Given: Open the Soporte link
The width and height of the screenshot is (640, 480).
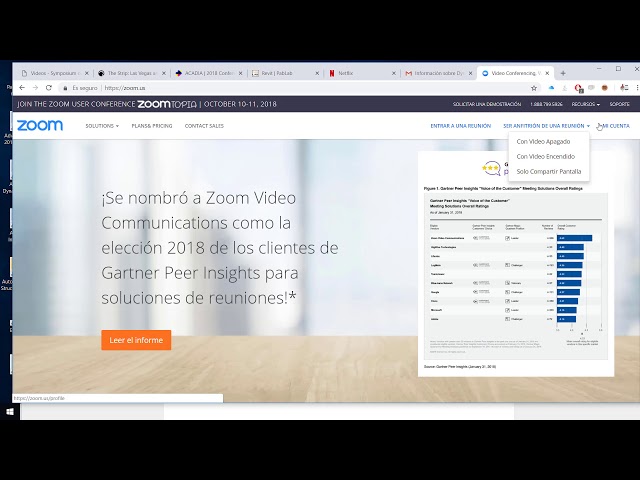Looking at the screenshot, I should (x=619, y=104).
